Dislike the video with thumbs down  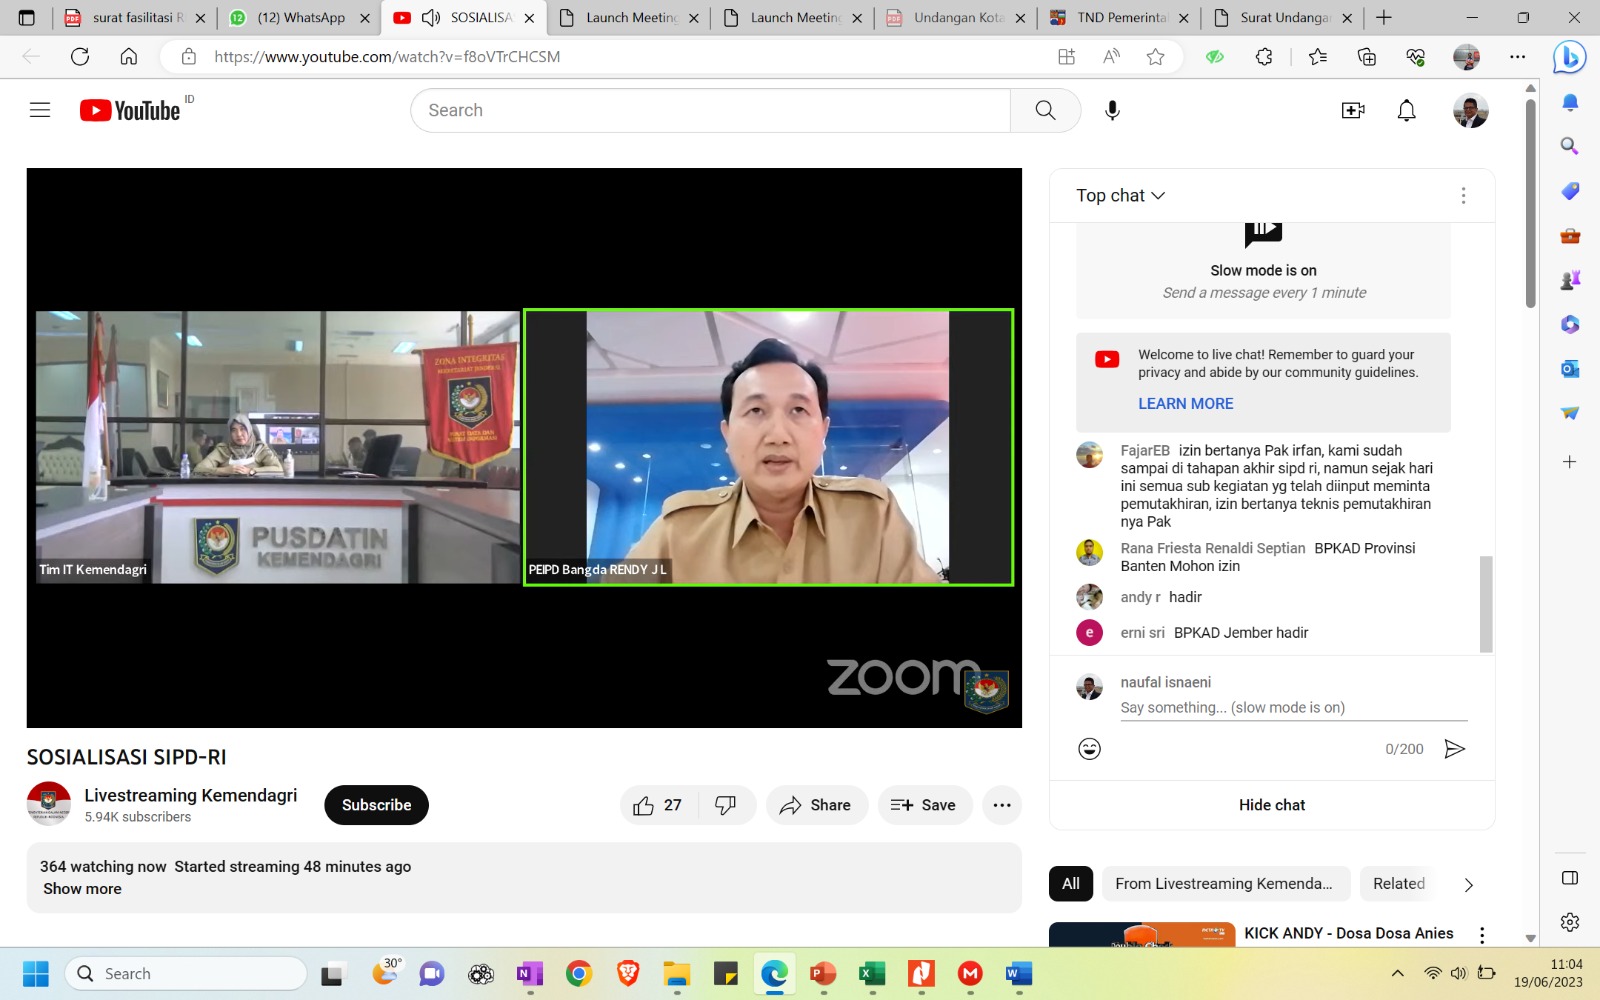[726, 805]
